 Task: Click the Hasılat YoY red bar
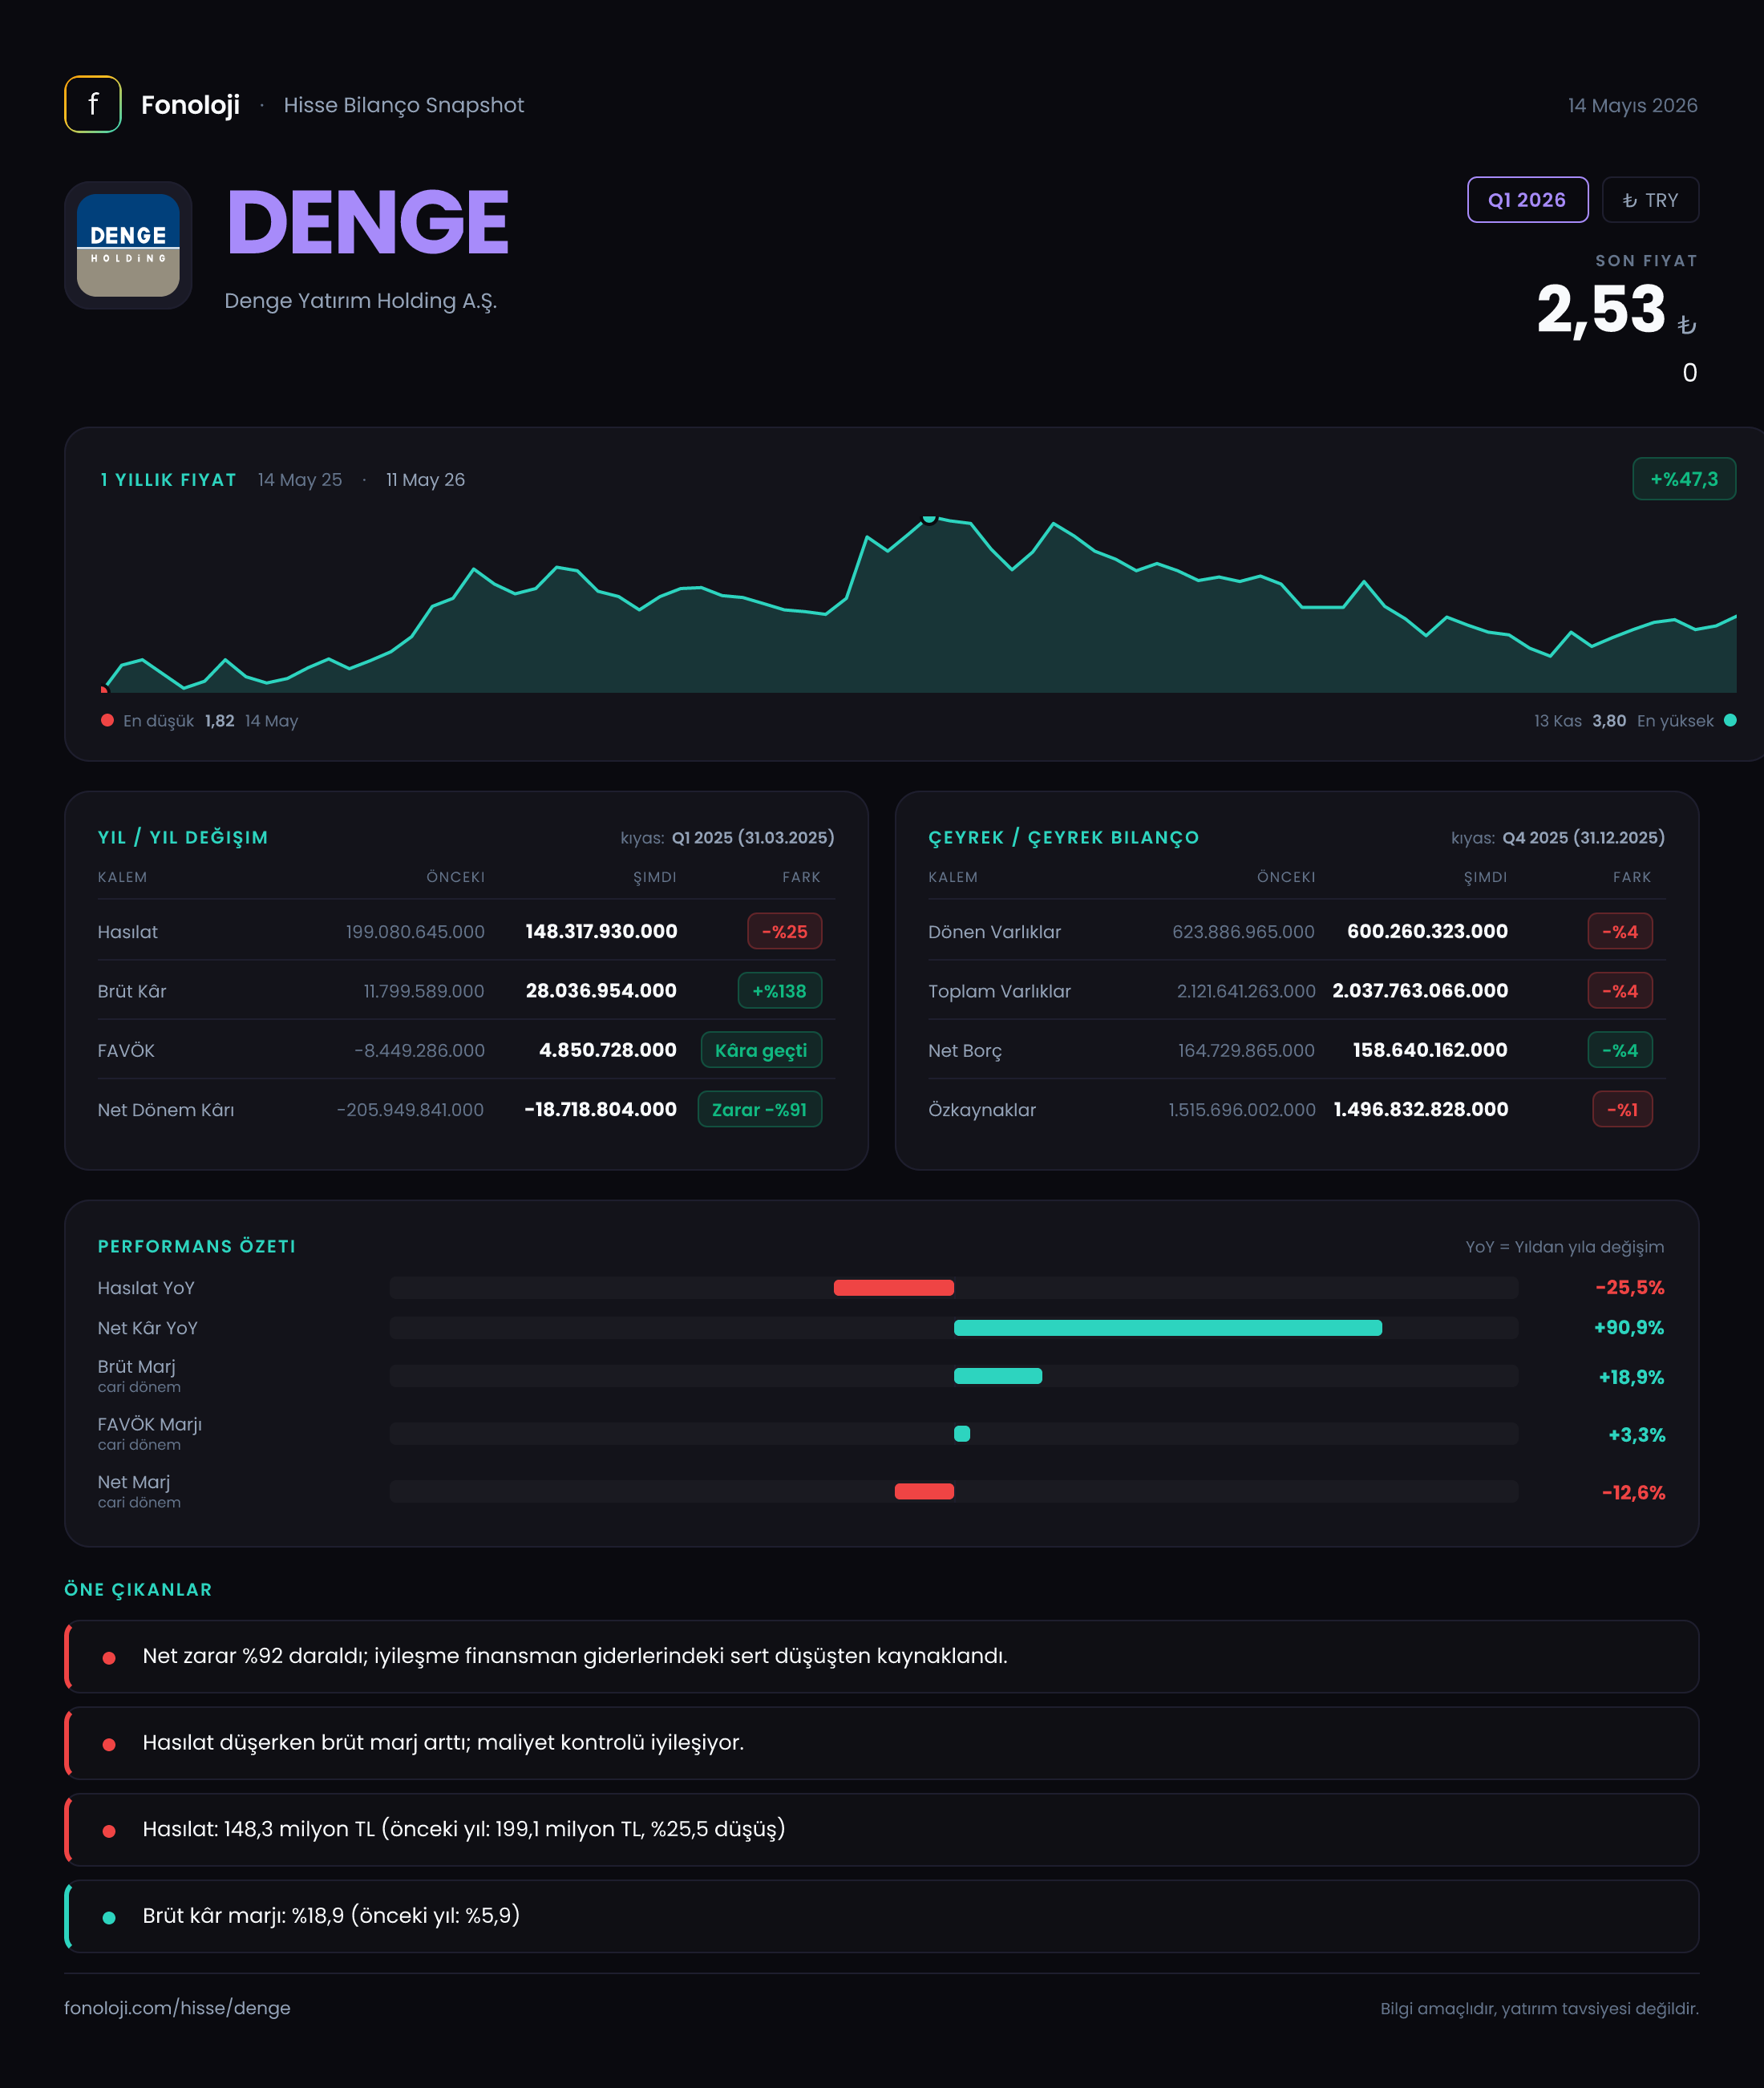(x=894, y=1288)
